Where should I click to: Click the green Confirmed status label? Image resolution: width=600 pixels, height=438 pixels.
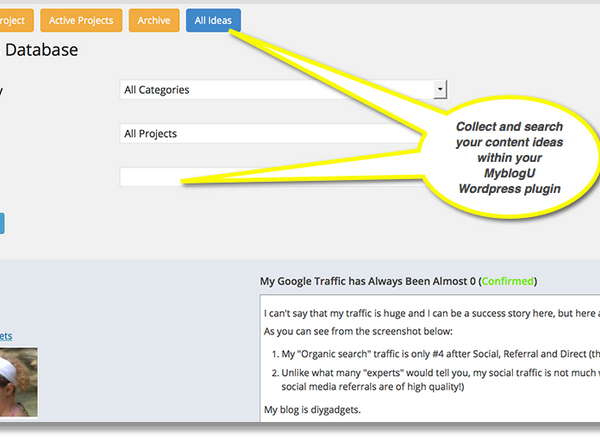(x=508, y=281)
